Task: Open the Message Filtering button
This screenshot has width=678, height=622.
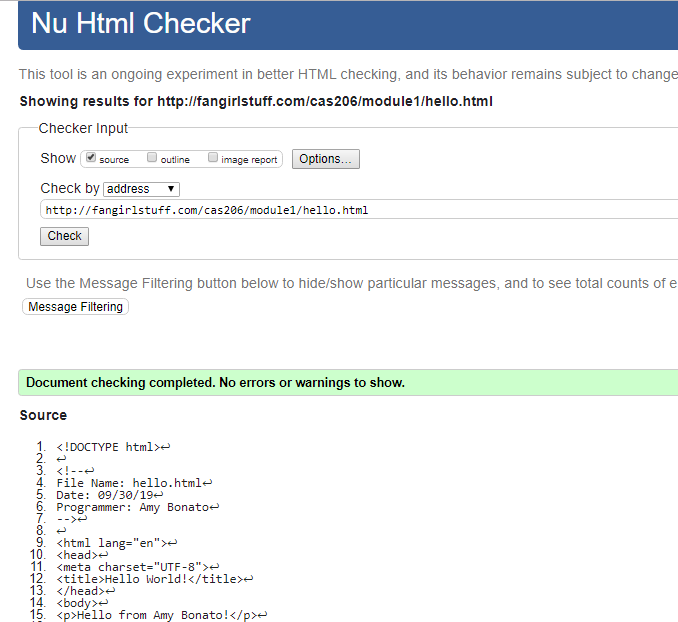Action: click(x=75, y=307)
